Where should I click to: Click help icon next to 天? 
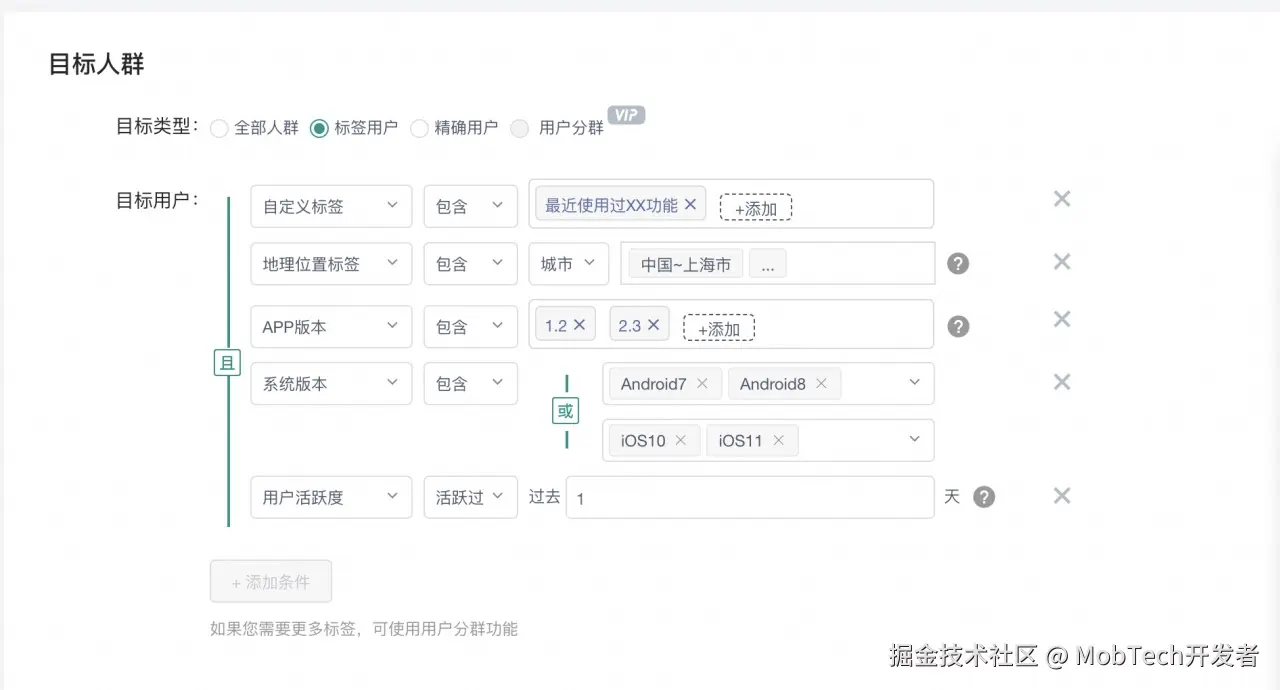pyautogui.click(x=984, y=497)
